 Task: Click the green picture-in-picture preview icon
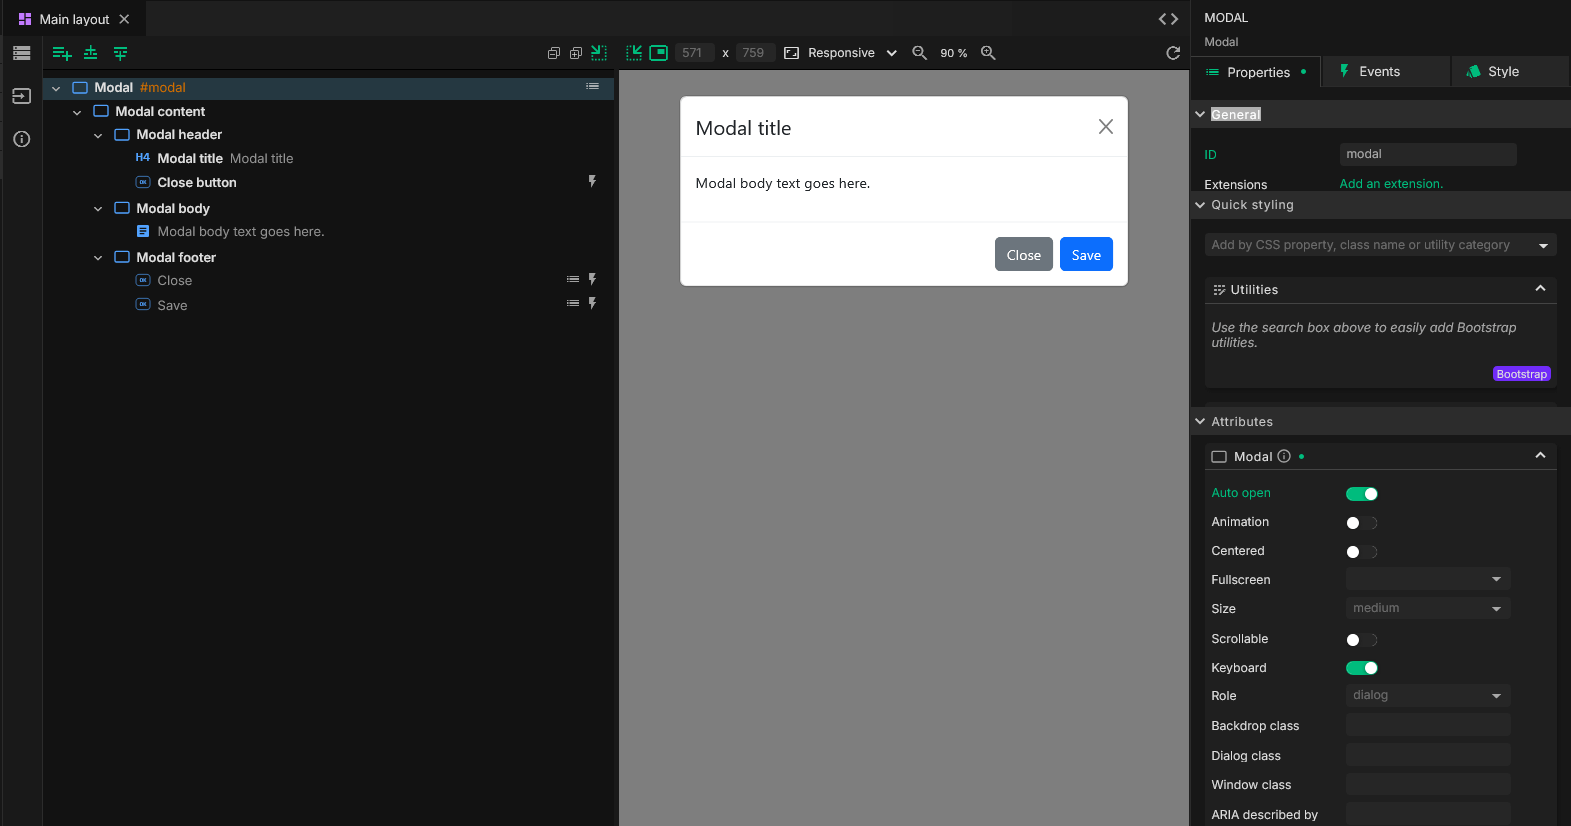click(x=658, y=53)
